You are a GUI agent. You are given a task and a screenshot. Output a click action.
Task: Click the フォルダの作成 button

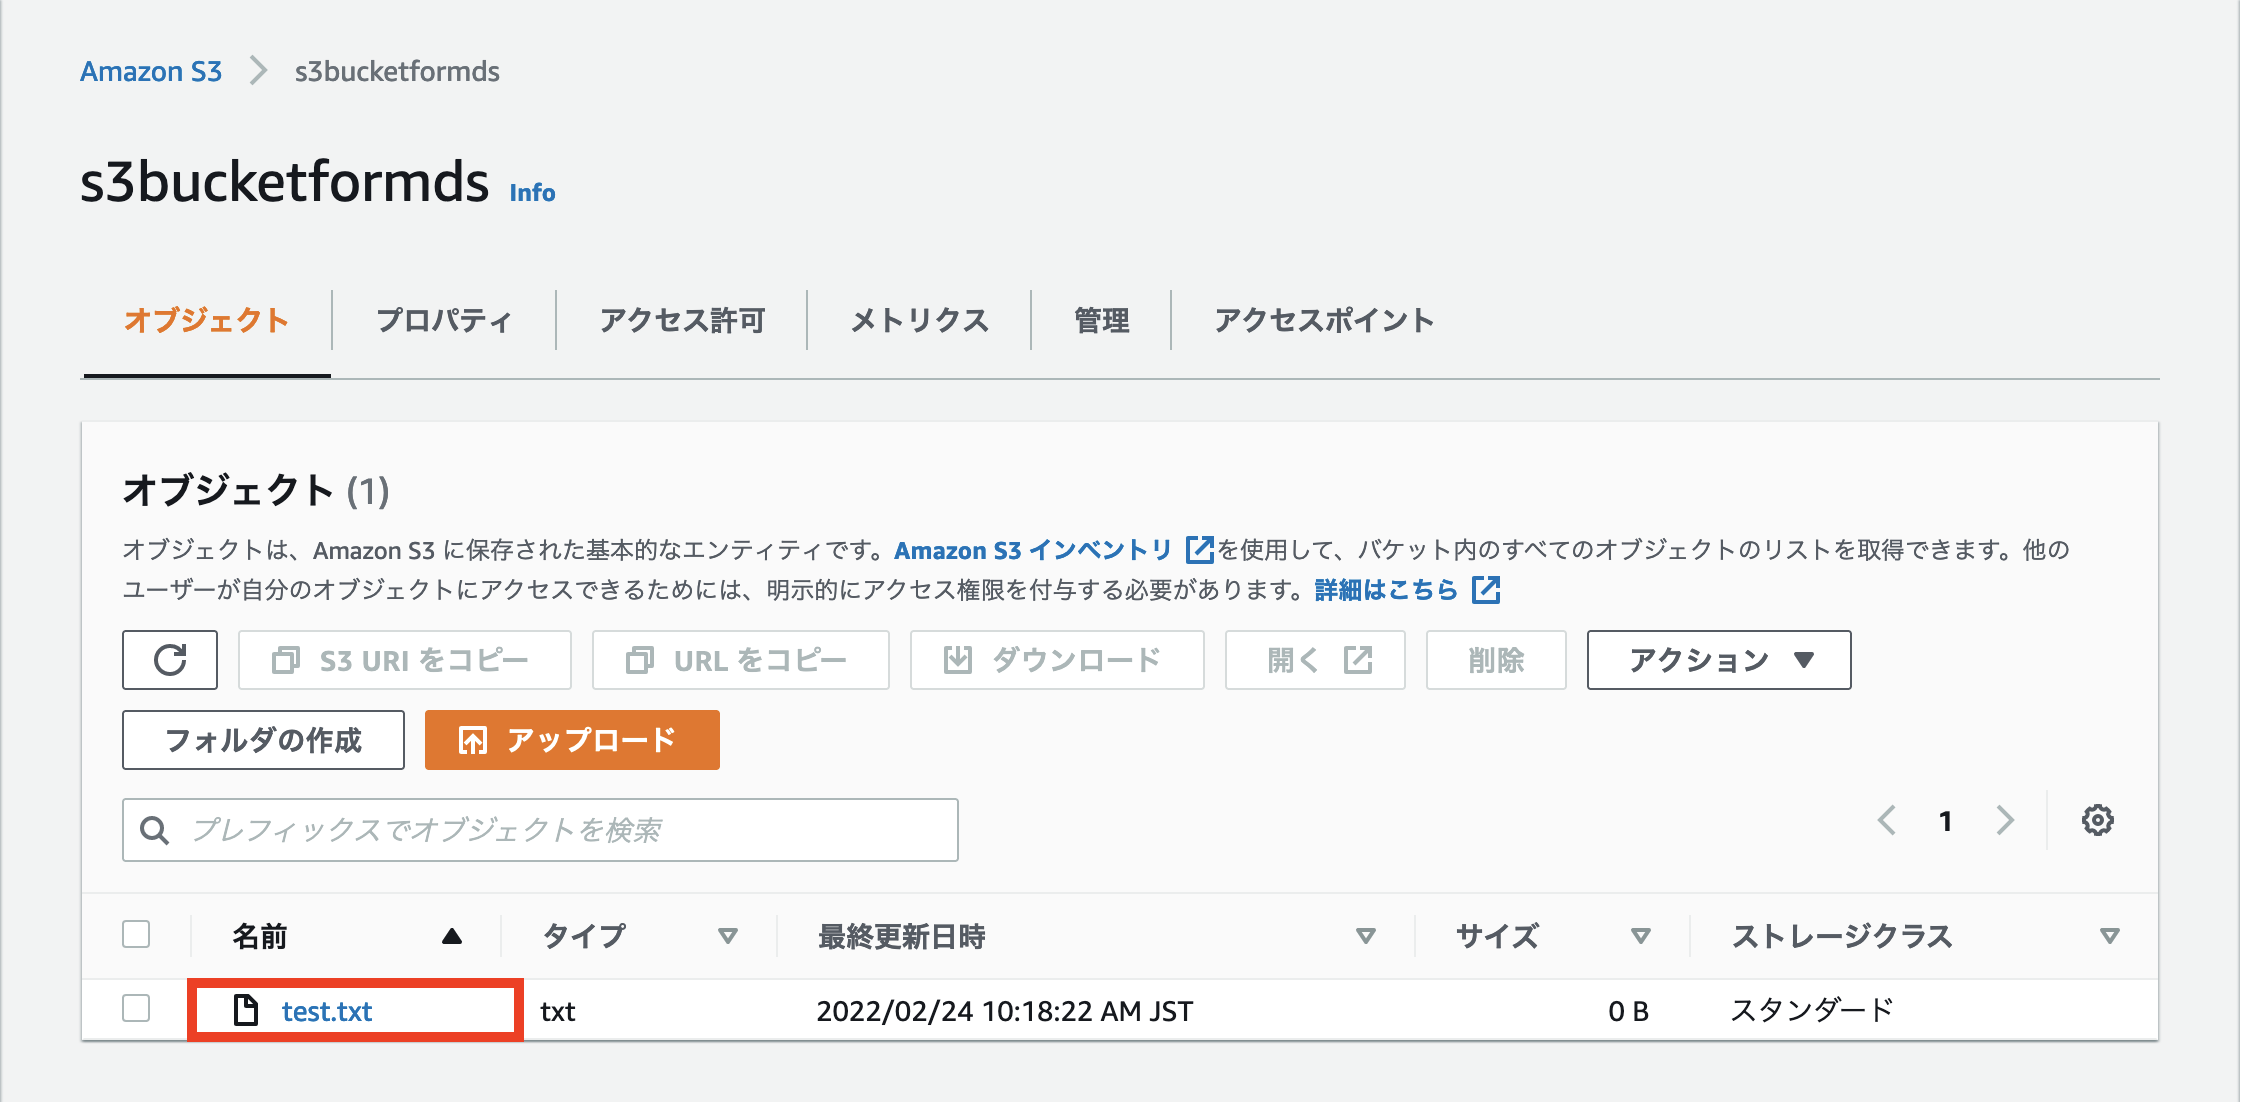pyautogui.click(x=262, y=740)
